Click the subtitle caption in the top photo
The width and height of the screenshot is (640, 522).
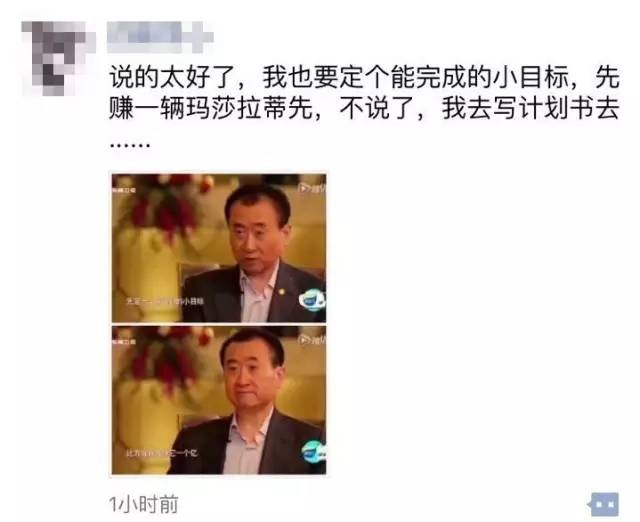click(165, 302)
